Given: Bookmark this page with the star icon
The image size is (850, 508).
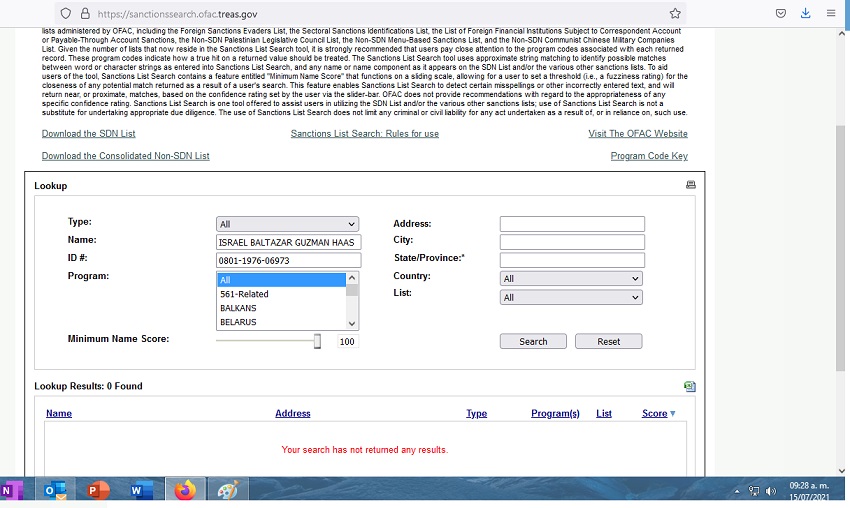Looking at the screenshot, I should [676, 14].
